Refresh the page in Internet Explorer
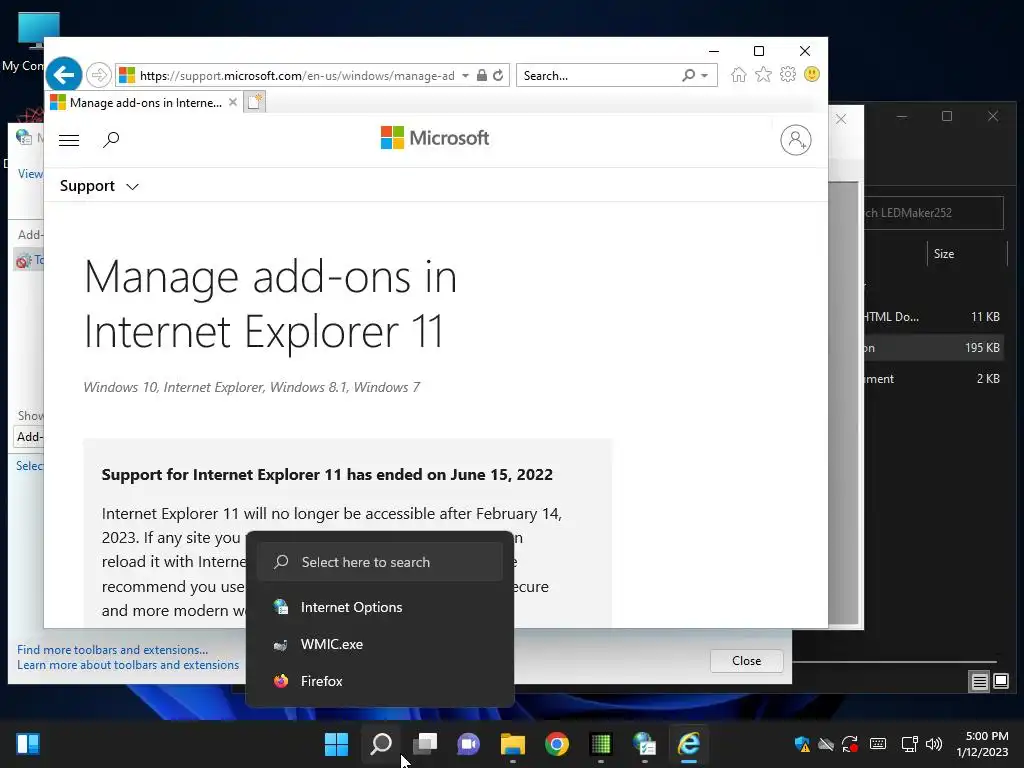Image resolution: width=1024 pixels, height=768 pixels. 498,75
